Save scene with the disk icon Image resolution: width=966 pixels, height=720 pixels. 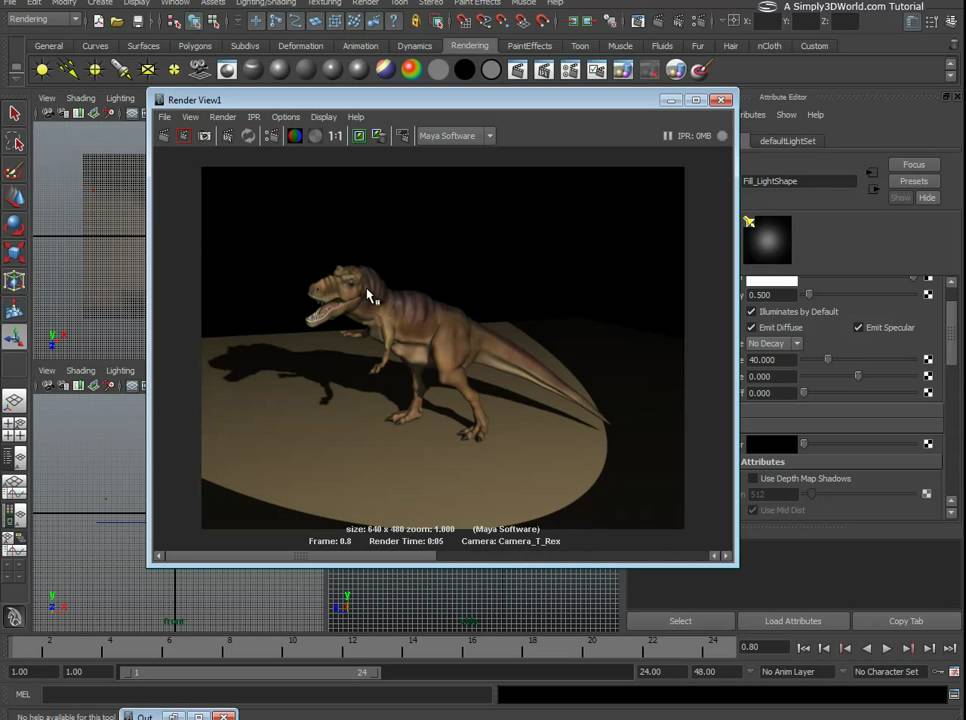pyautogui.click(x=138, y=22)
